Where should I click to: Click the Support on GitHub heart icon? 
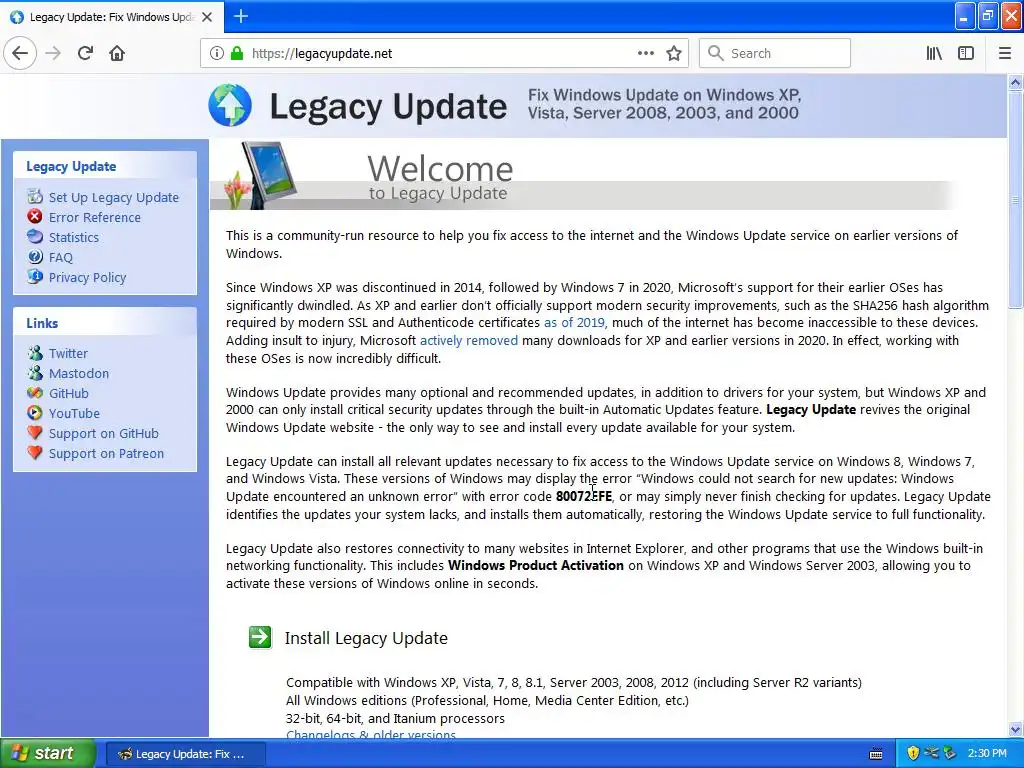tap(35, 433)
